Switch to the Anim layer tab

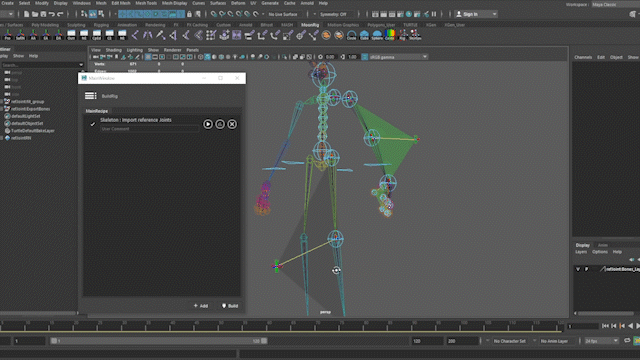click(x=603, y=245)
